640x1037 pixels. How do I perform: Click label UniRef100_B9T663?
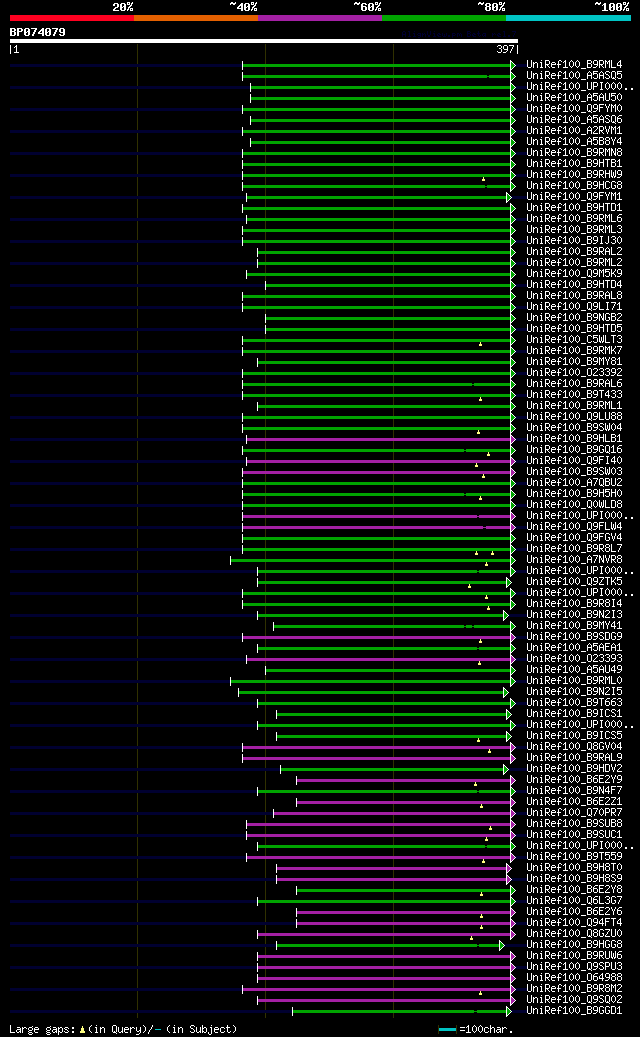click(x=575, y=702)
